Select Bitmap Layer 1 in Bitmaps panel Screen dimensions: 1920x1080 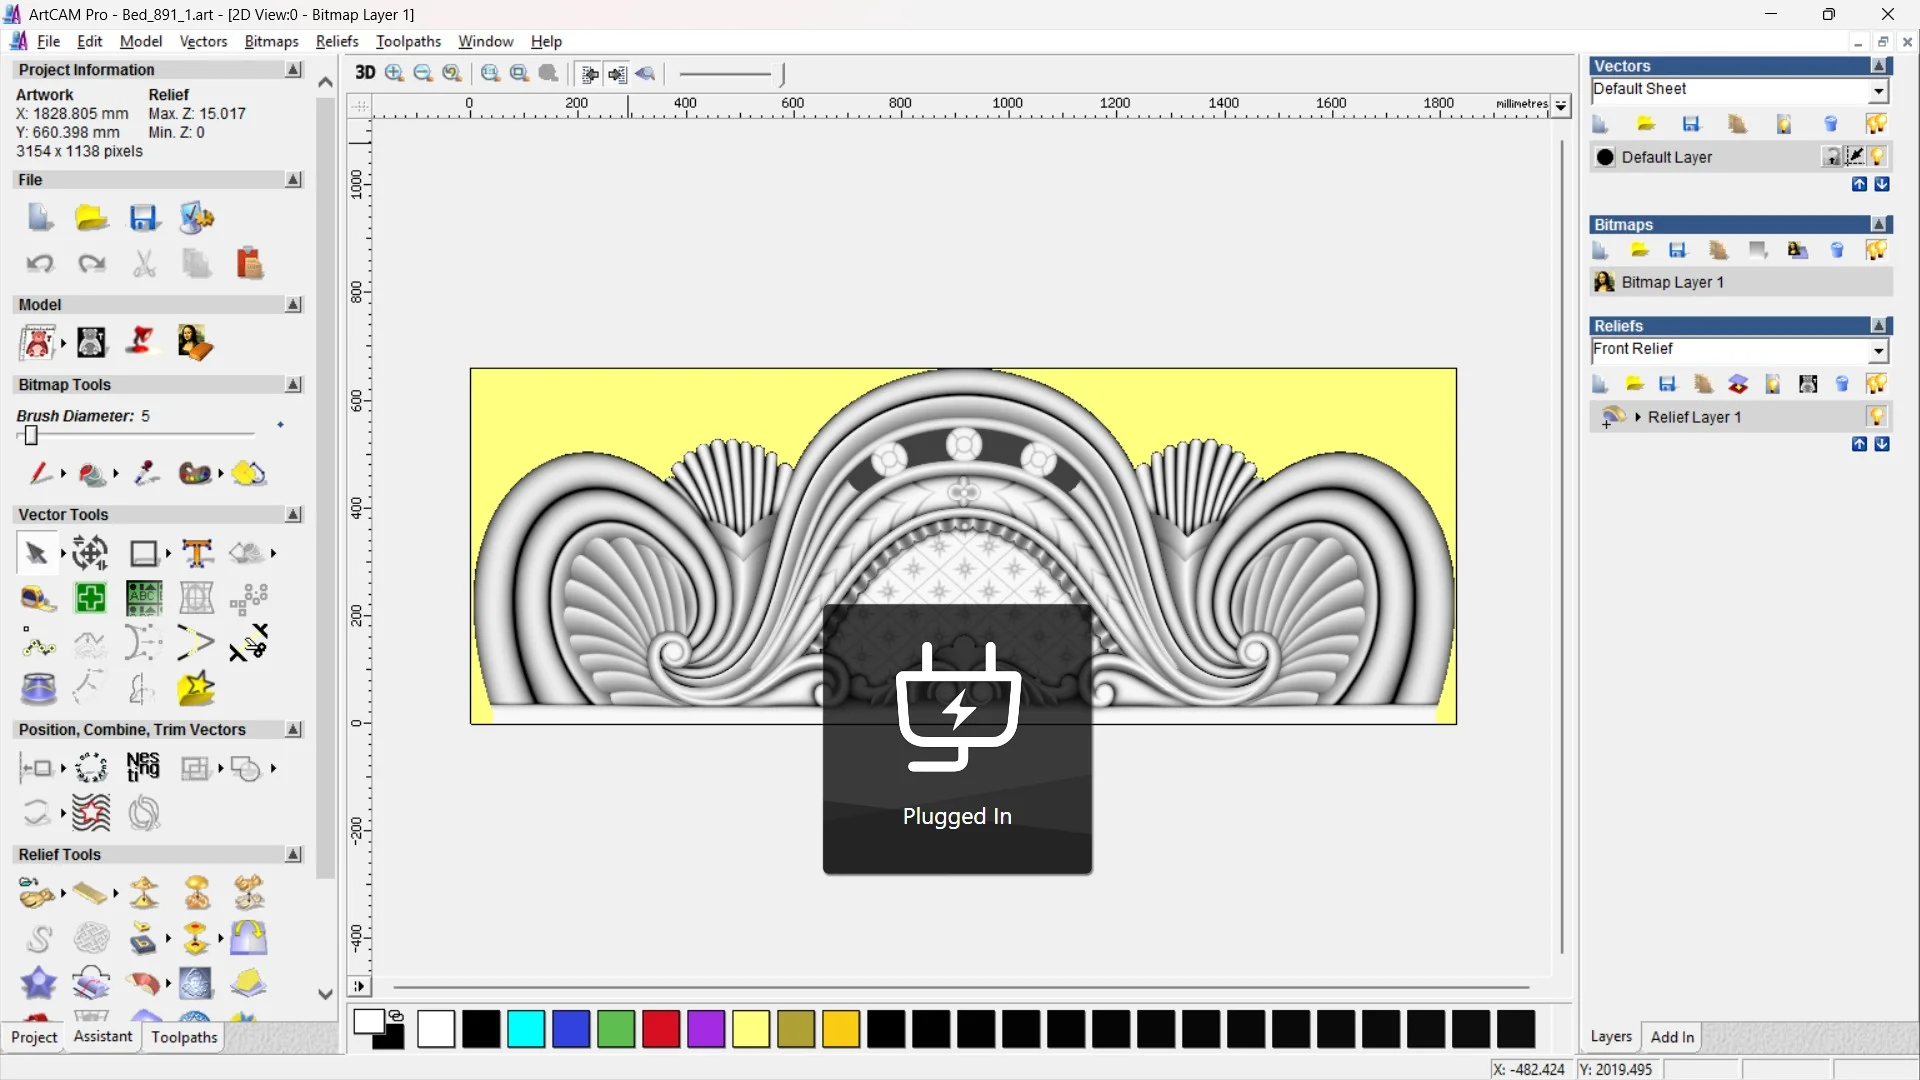pos(1672,282)
